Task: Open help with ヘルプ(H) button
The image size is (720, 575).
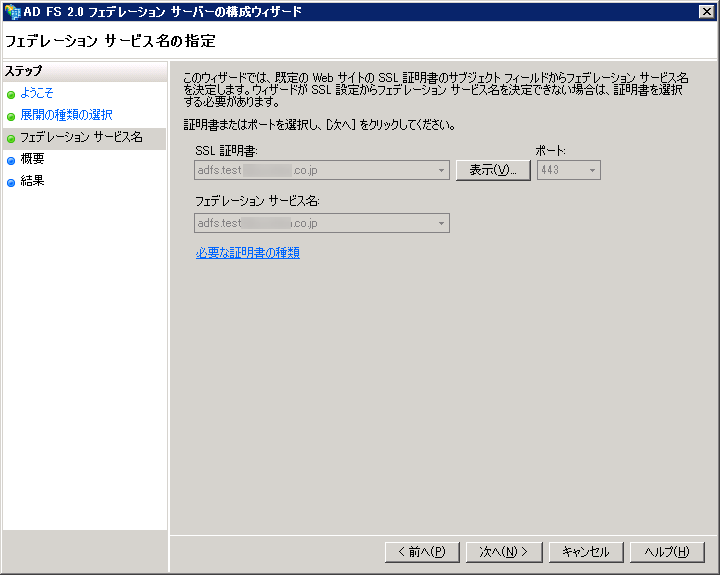Action: [667, 552]
